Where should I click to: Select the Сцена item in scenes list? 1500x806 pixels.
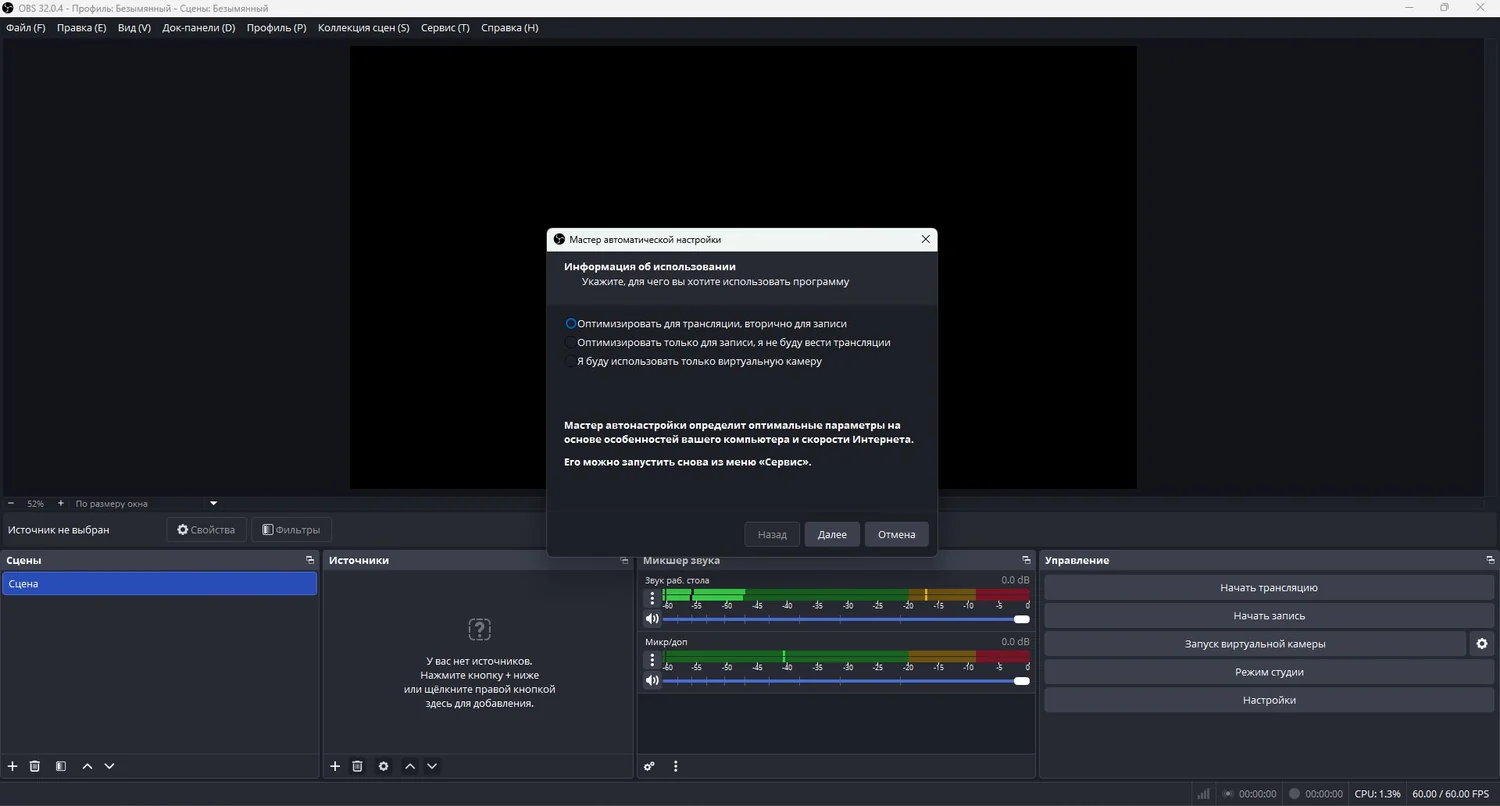[159, 584]
